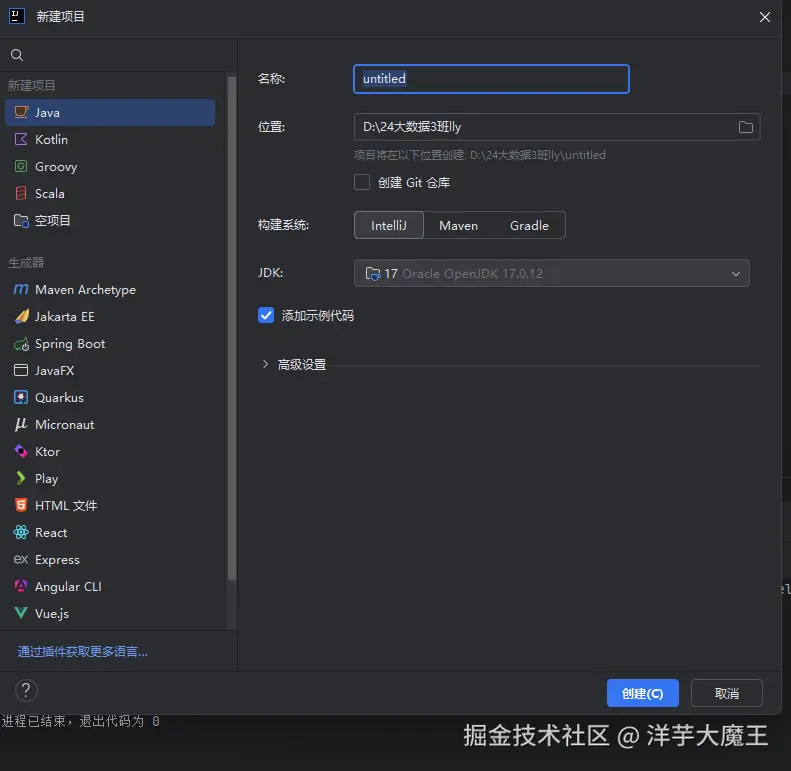Switch build system to Maven
This screenshot has width=791, height=771.
(458, 226)
